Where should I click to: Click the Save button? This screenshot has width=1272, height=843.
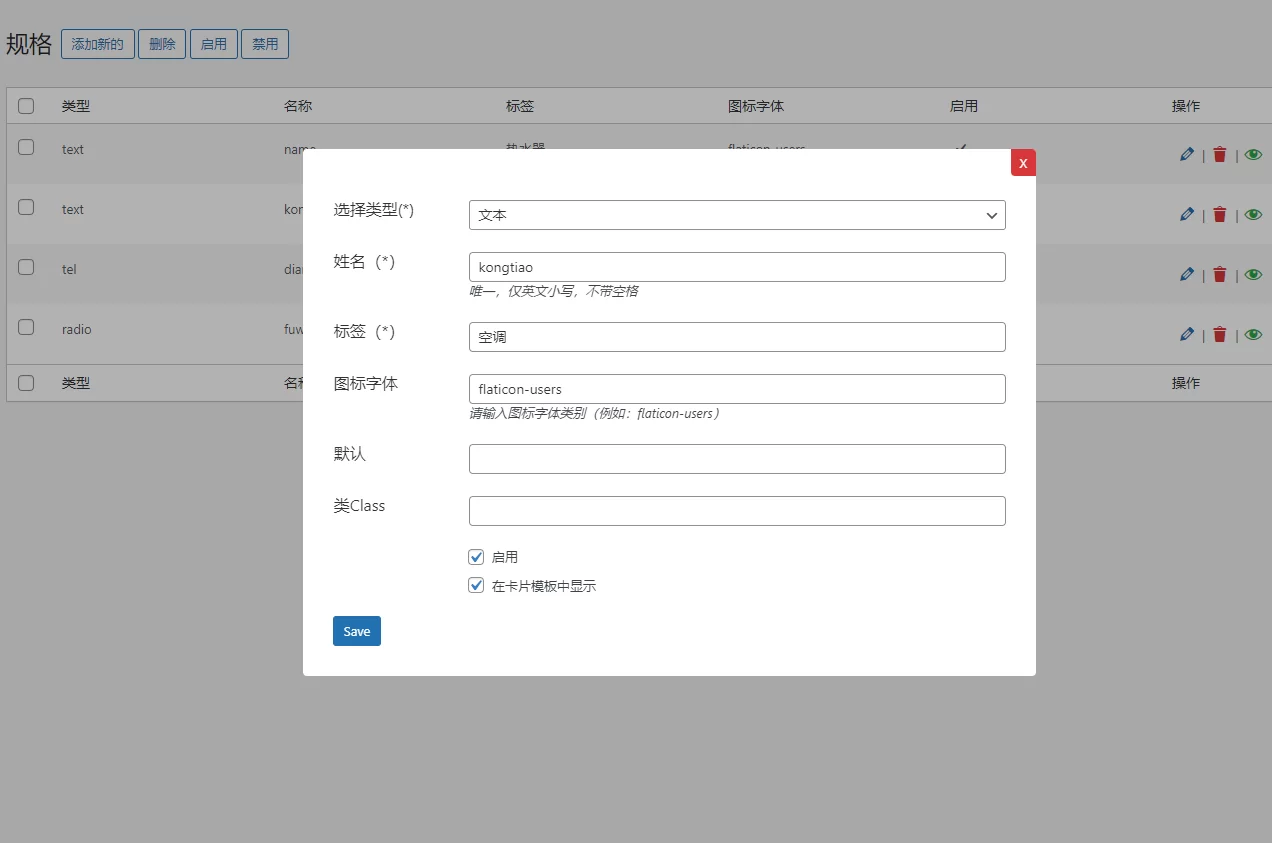(x=357, y=631)
